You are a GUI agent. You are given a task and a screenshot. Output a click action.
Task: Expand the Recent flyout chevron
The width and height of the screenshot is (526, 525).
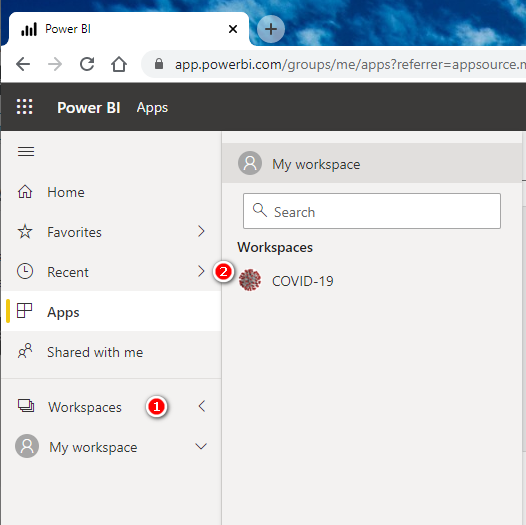(x=201, y=271)
